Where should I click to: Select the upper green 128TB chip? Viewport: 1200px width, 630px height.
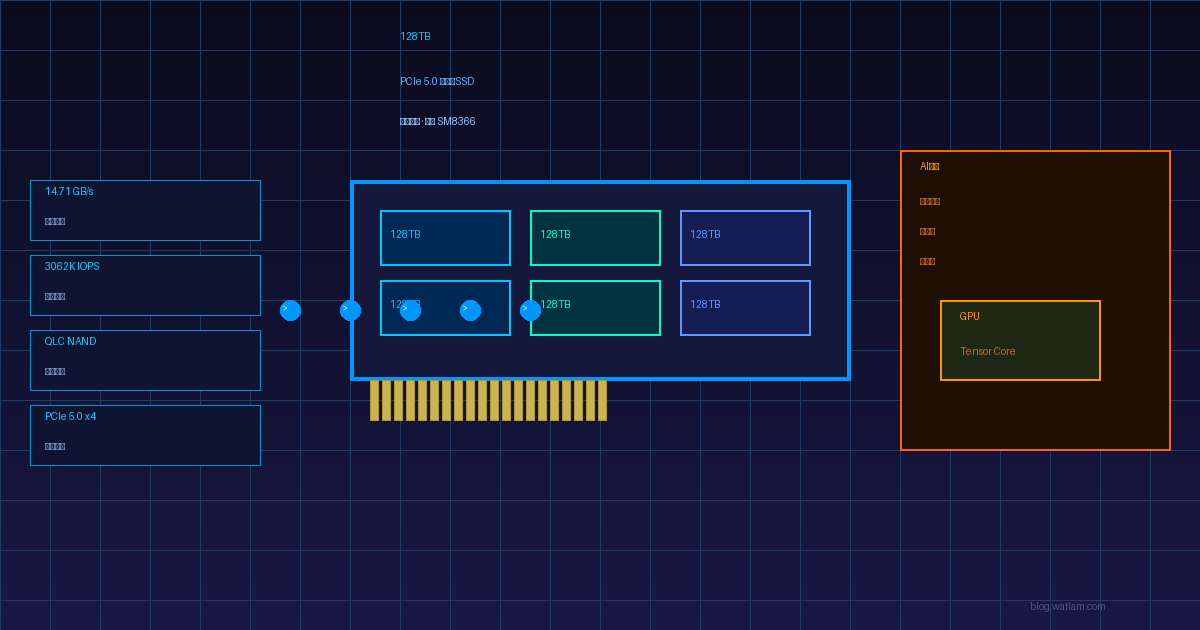(x=595, y=238)
